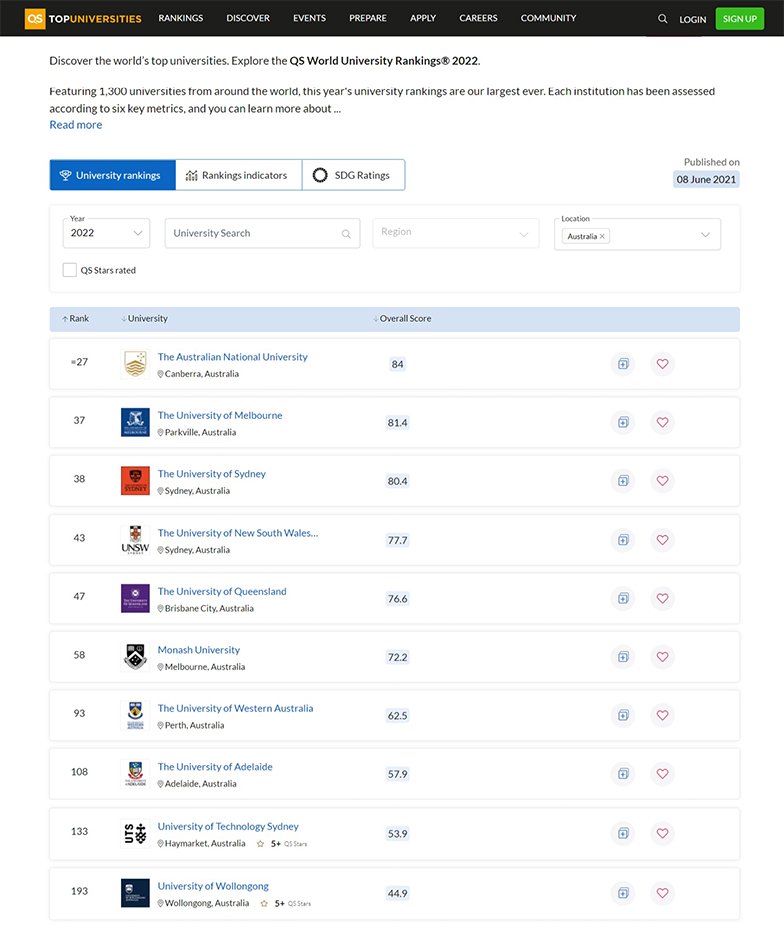Favorite The University of Sydney heart
The width and height of the screenshot is (784, 937).
[662, 481]
